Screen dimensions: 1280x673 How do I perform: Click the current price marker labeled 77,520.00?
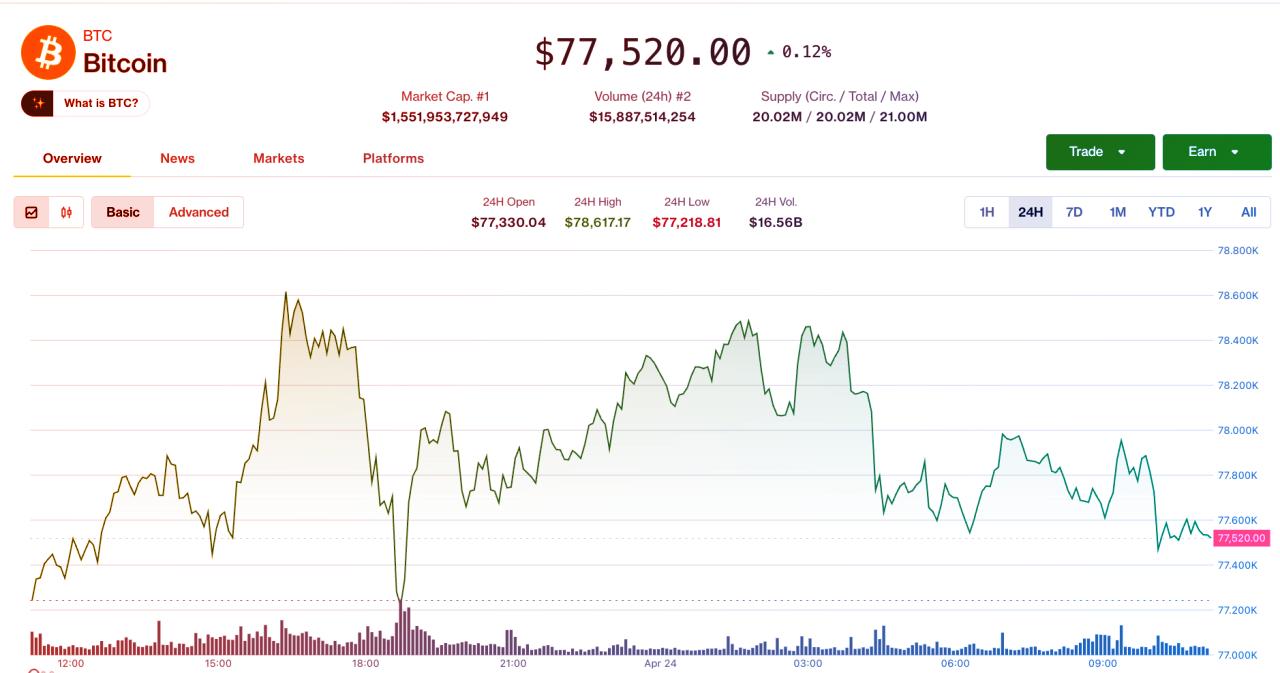pyautogui.click(x=1242, y=538)
